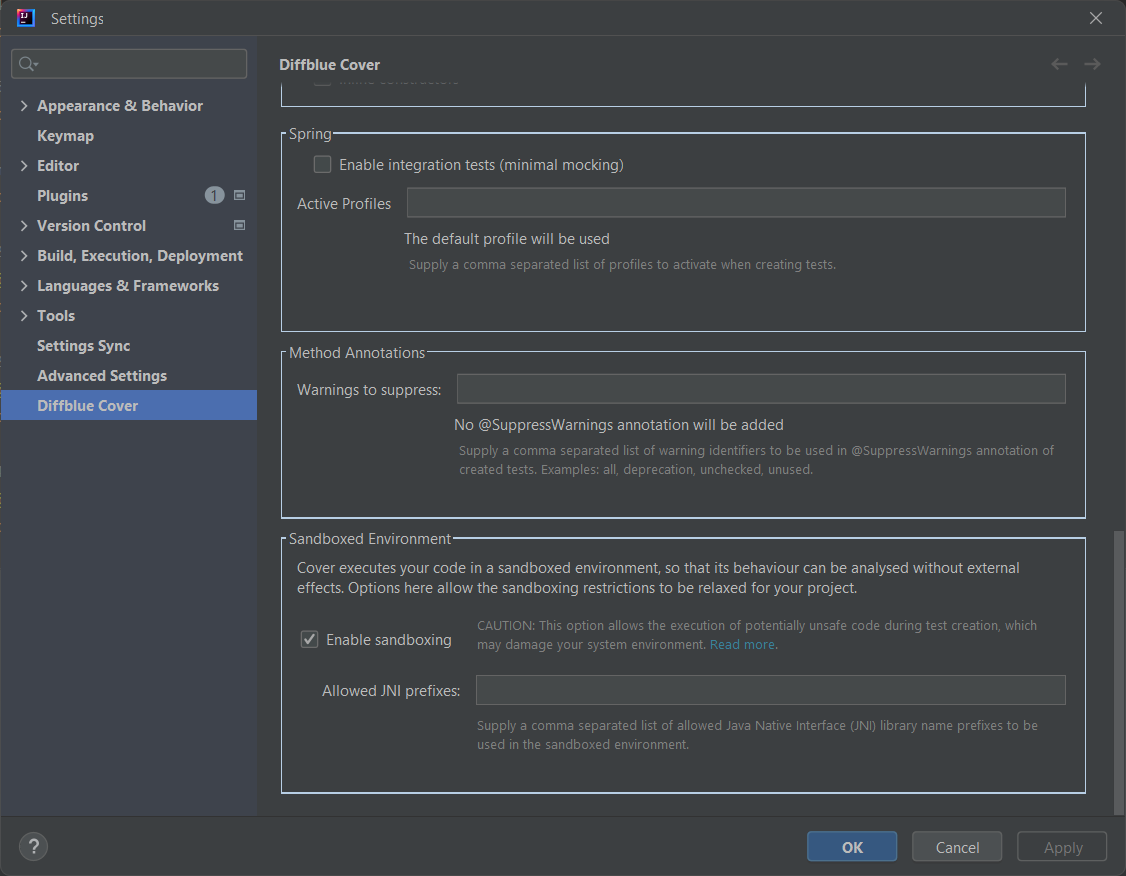Click the settings search magnifier icon
Viewport: 1126px width, 876px height.
[28, 64]
